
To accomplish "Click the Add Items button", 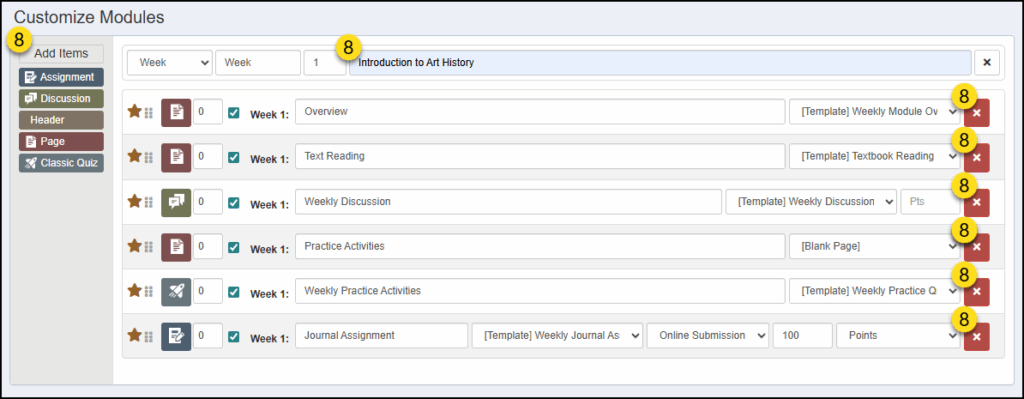I will (x=61, y=54).
